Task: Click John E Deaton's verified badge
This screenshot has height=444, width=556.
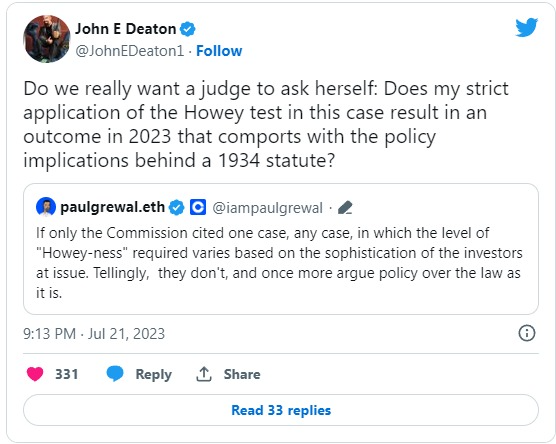Action: click(x=188, y=29)
